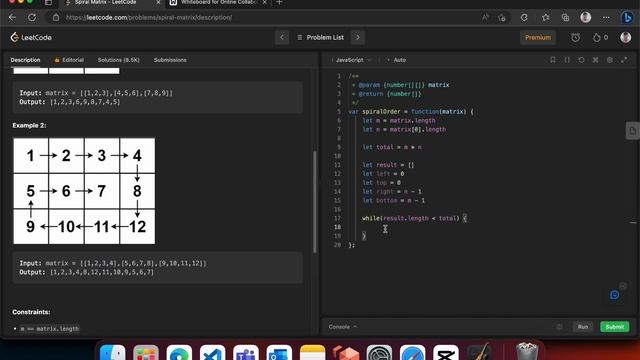Screen dimensions: 640x360
Task: Click 'm == matrix.length' constraint text
Action: (49, 329)
